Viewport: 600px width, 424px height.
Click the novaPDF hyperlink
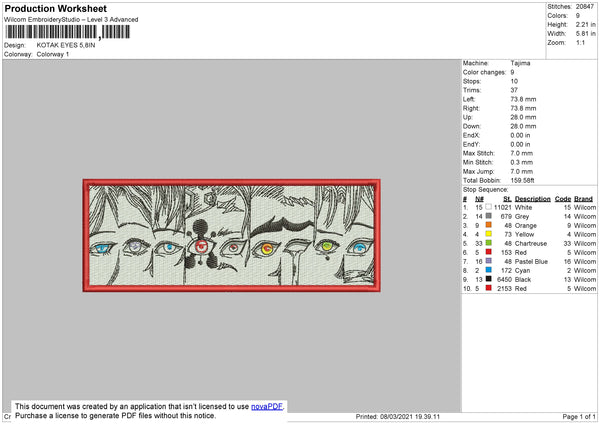click(267, 406)
